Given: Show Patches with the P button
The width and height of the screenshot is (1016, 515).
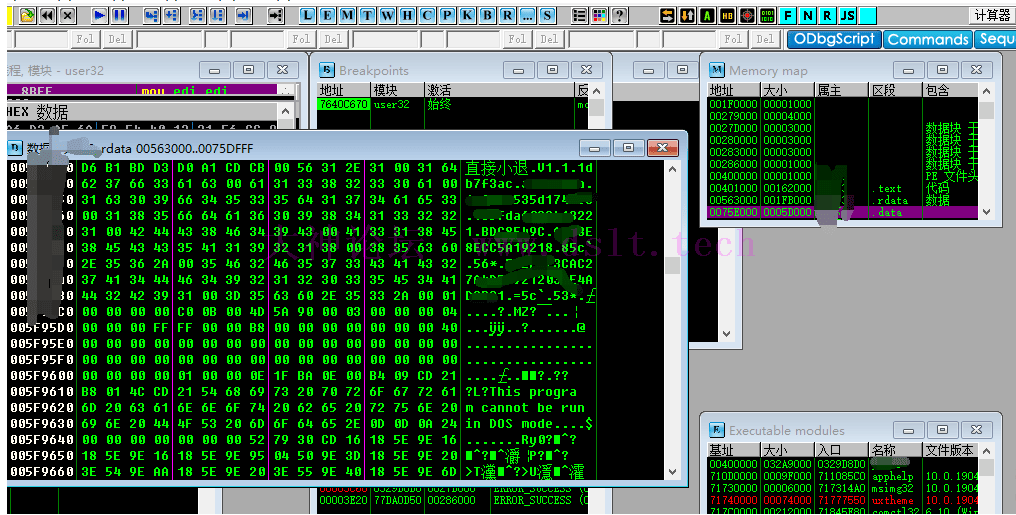Looking at the screenshot, I should 448,15.
